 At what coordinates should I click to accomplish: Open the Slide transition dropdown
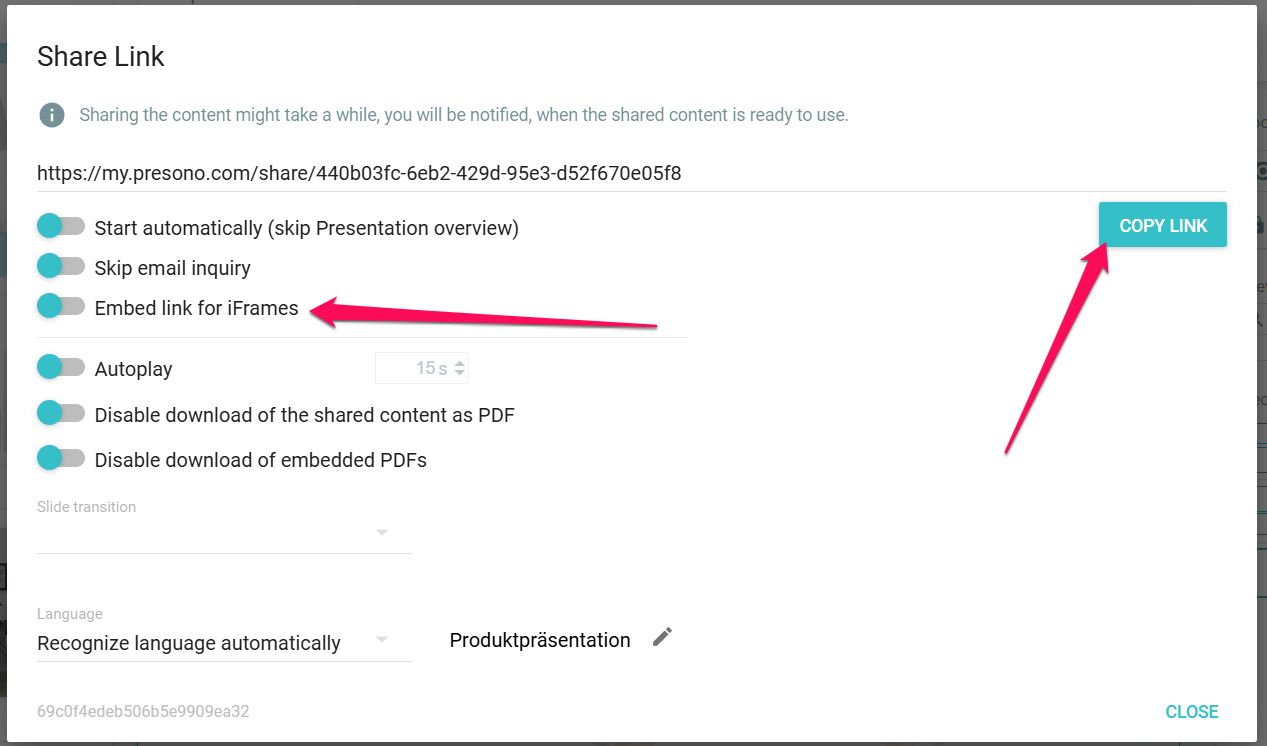381,532
